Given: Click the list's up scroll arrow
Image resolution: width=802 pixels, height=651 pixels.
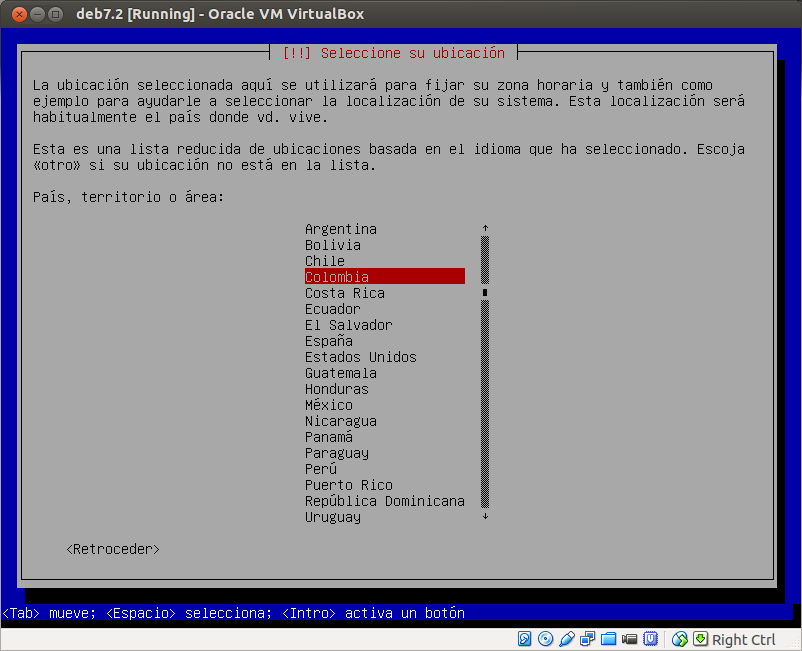Looking at the screenshot, I should [485, 228].
